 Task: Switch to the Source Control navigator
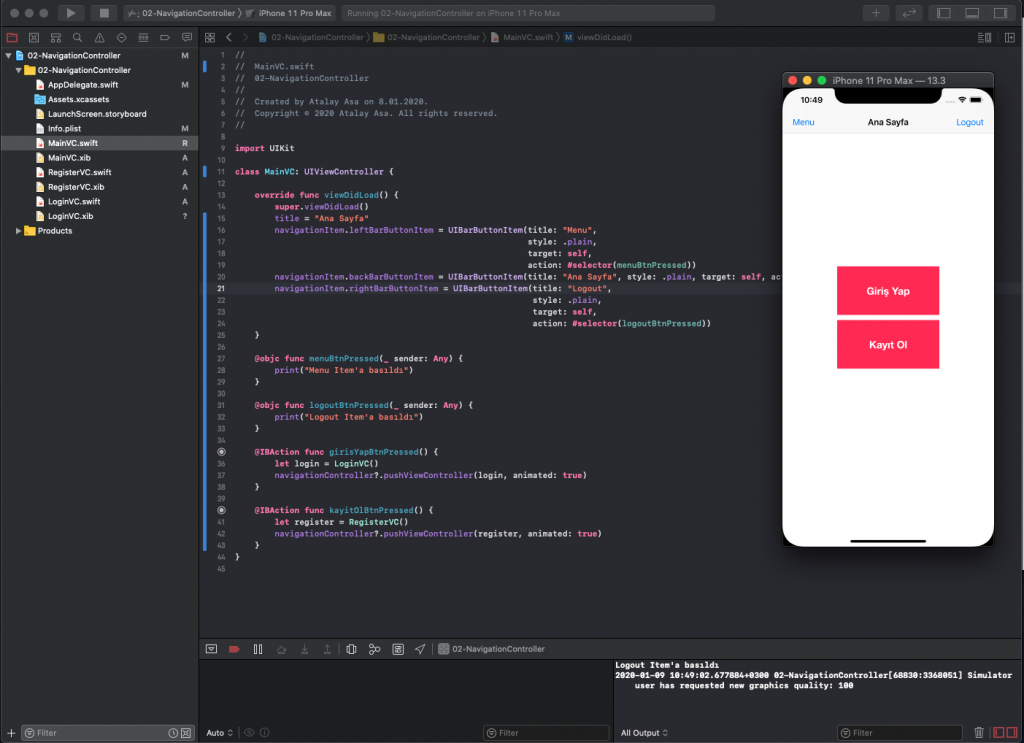tap(34, 38)
